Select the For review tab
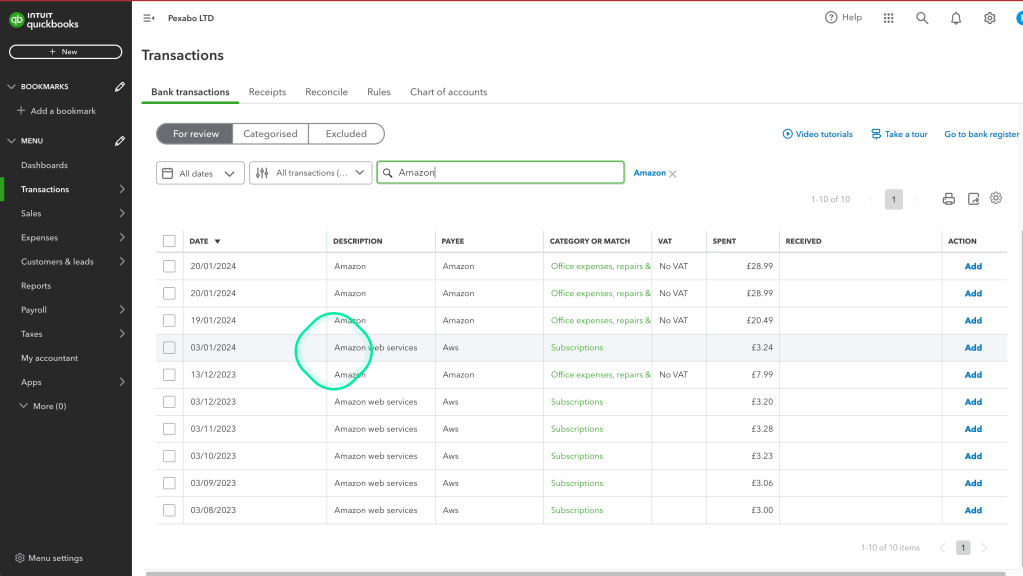The image size is (1023, 576). (x=195, y=134)
